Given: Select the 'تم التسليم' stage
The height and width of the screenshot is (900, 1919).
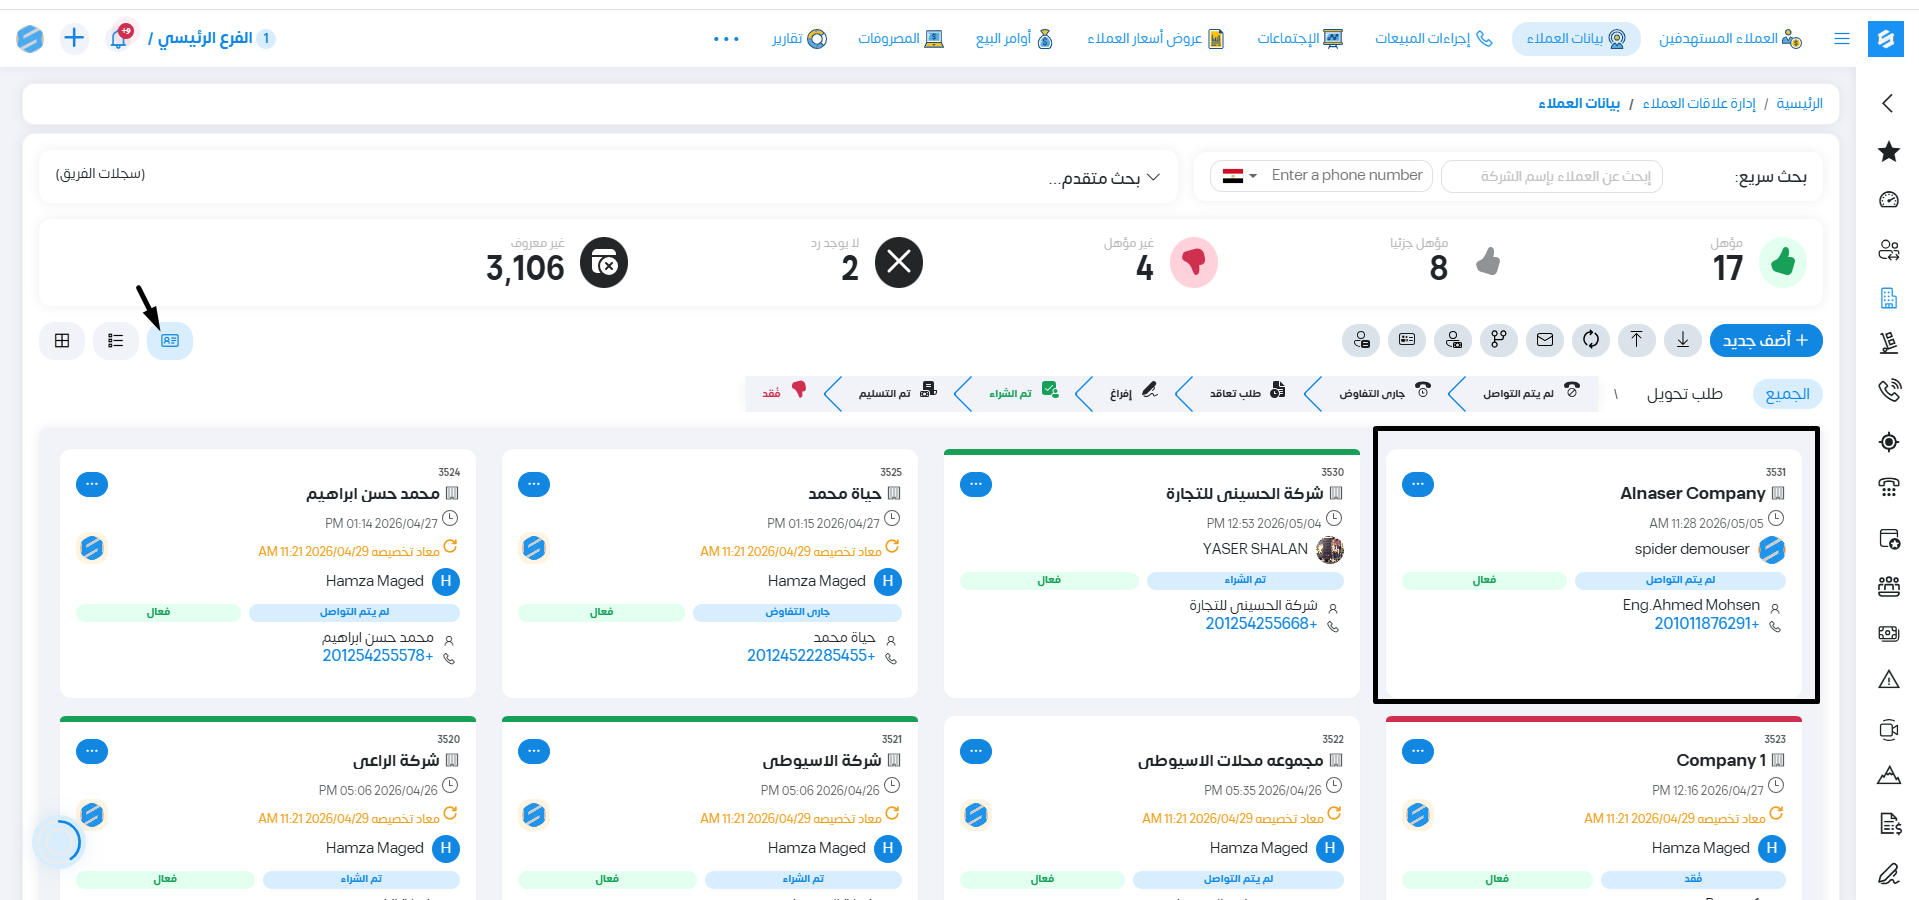Looking at the screenshot, I should click(x=897, y=392).
